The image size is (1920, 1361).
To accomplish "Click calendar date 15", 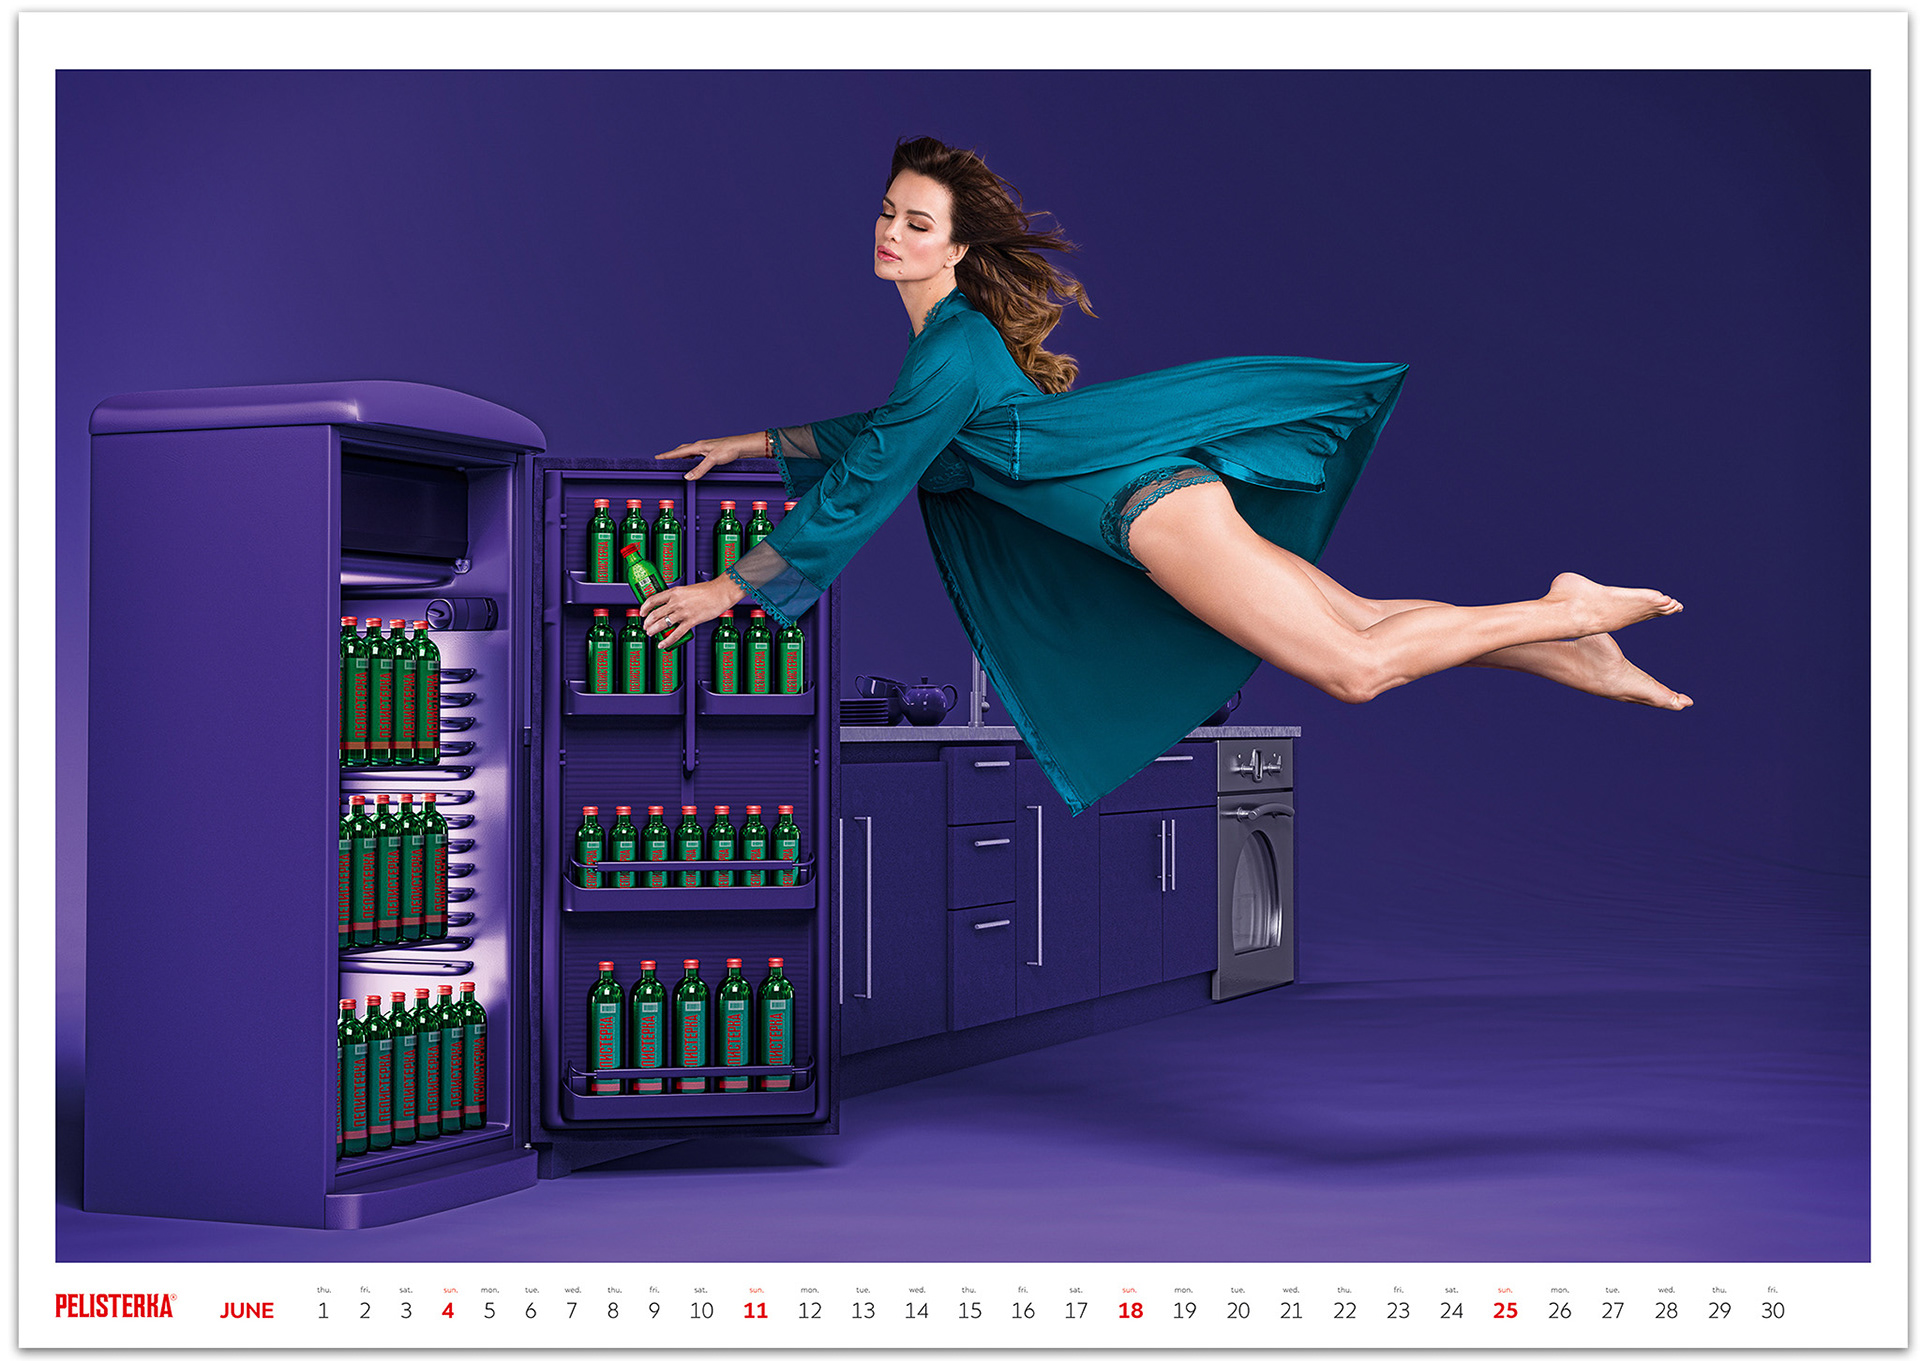I will click(x=969, y=1310).
